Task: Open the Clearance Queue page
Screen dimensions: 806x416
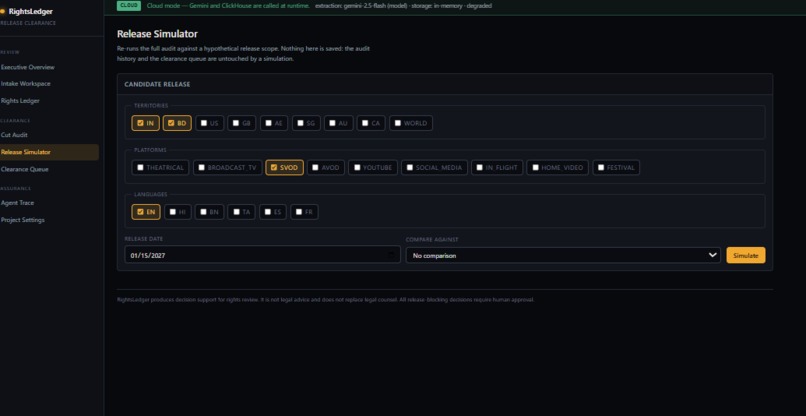Action: click(x=25, y=169)
